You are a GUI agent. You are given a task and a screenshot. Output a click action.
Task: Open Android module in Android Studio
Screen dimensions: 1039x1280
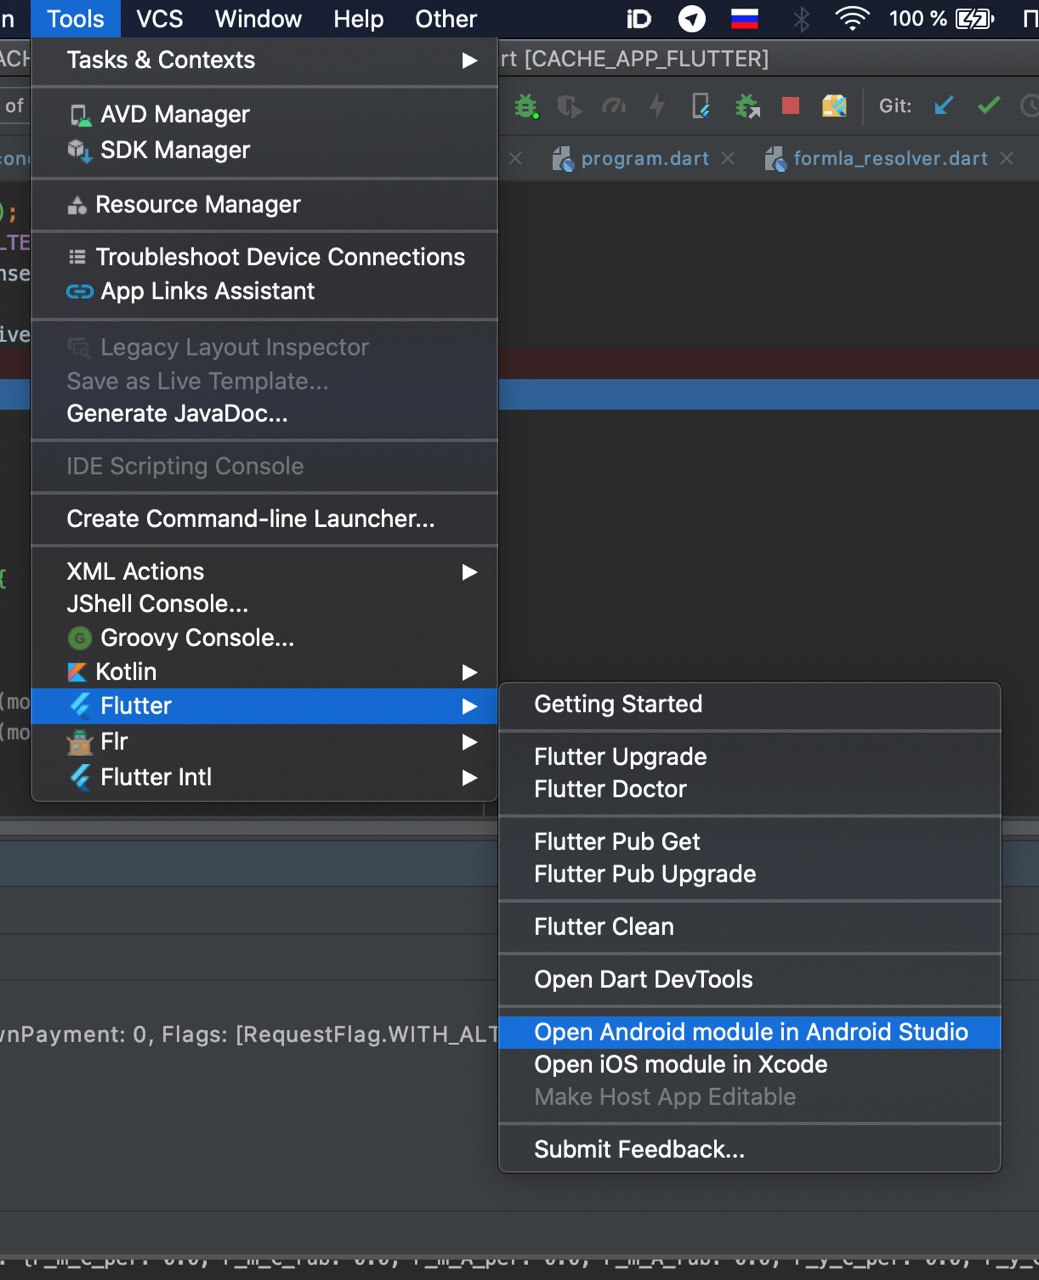(x=750, y=1032)
